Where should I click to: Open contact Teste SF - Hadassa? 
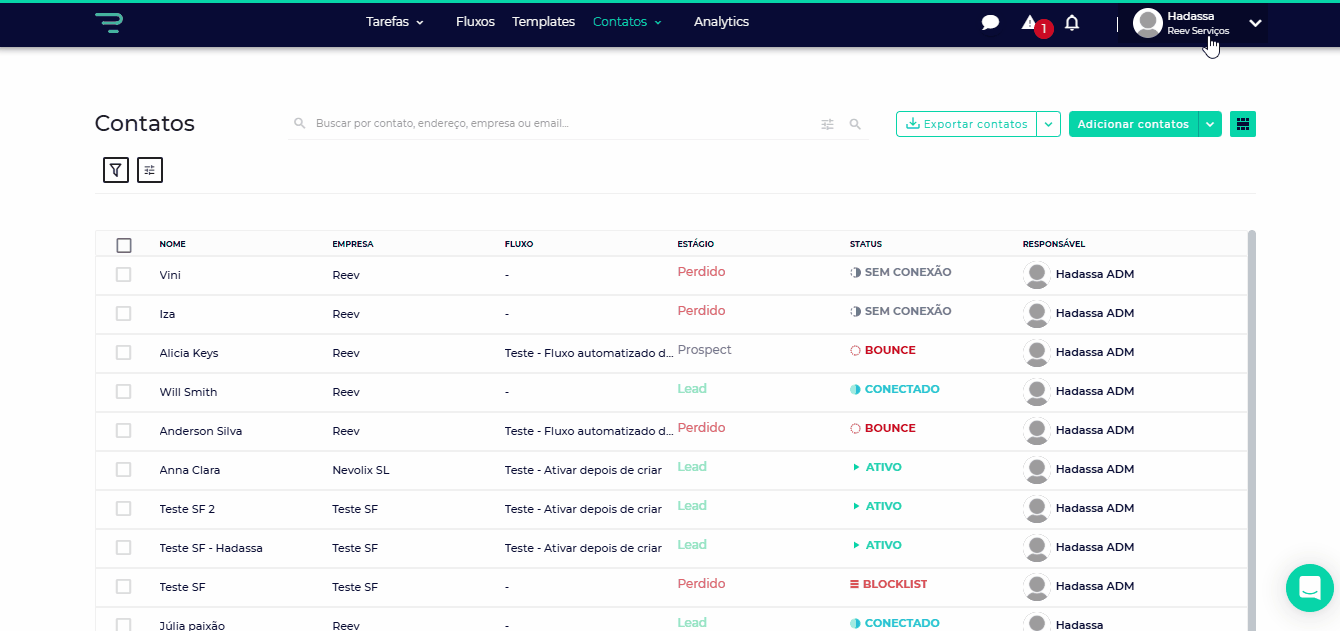211,548
